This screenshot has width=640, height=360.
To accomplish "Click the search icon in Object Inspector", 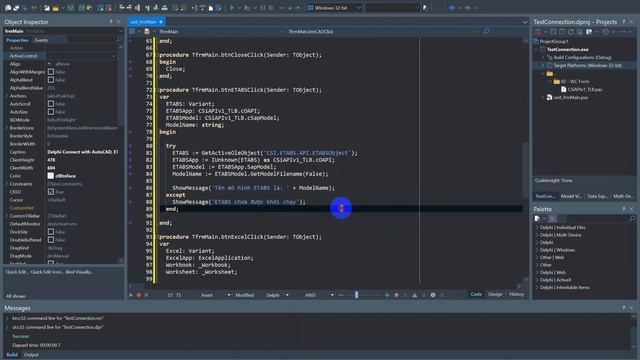I will pos(119,40).
